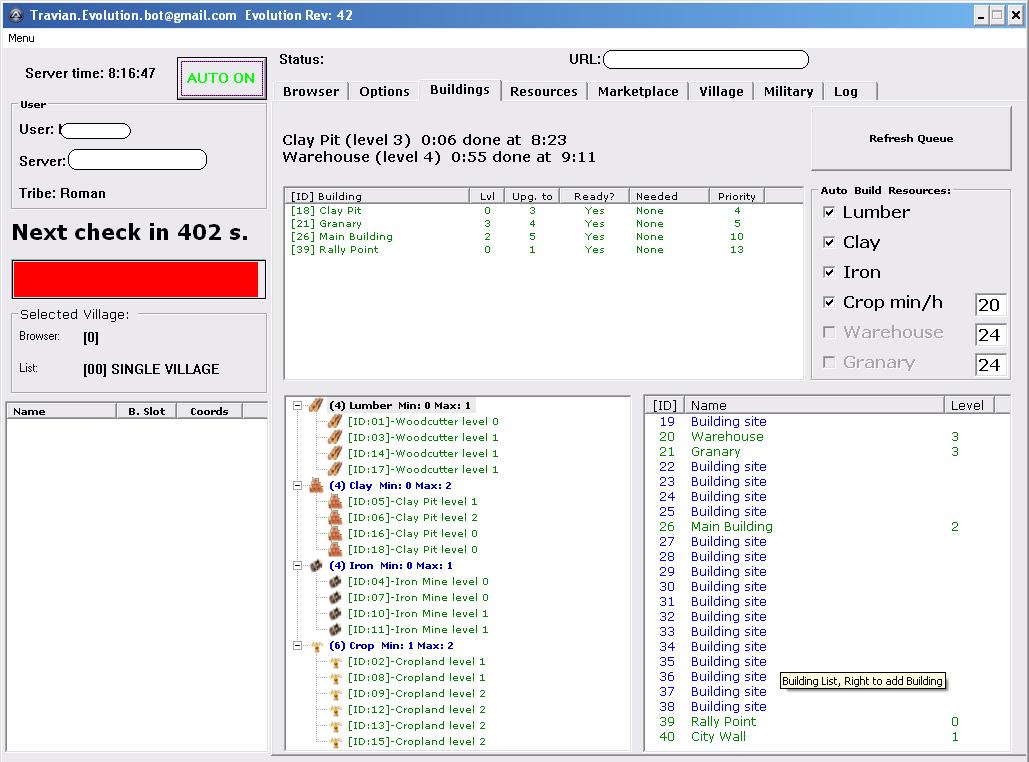
Task: Collapse the Lumber tree group
Action: 298,406
